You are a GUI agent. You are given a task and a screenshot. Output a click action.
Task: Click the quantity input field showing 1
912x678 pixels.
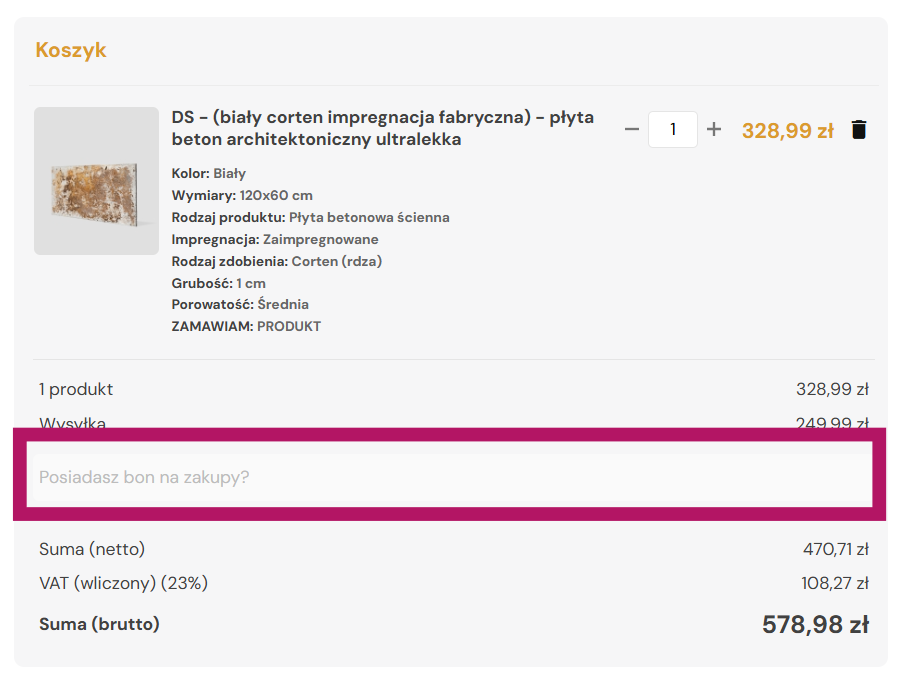pos(673,129)
